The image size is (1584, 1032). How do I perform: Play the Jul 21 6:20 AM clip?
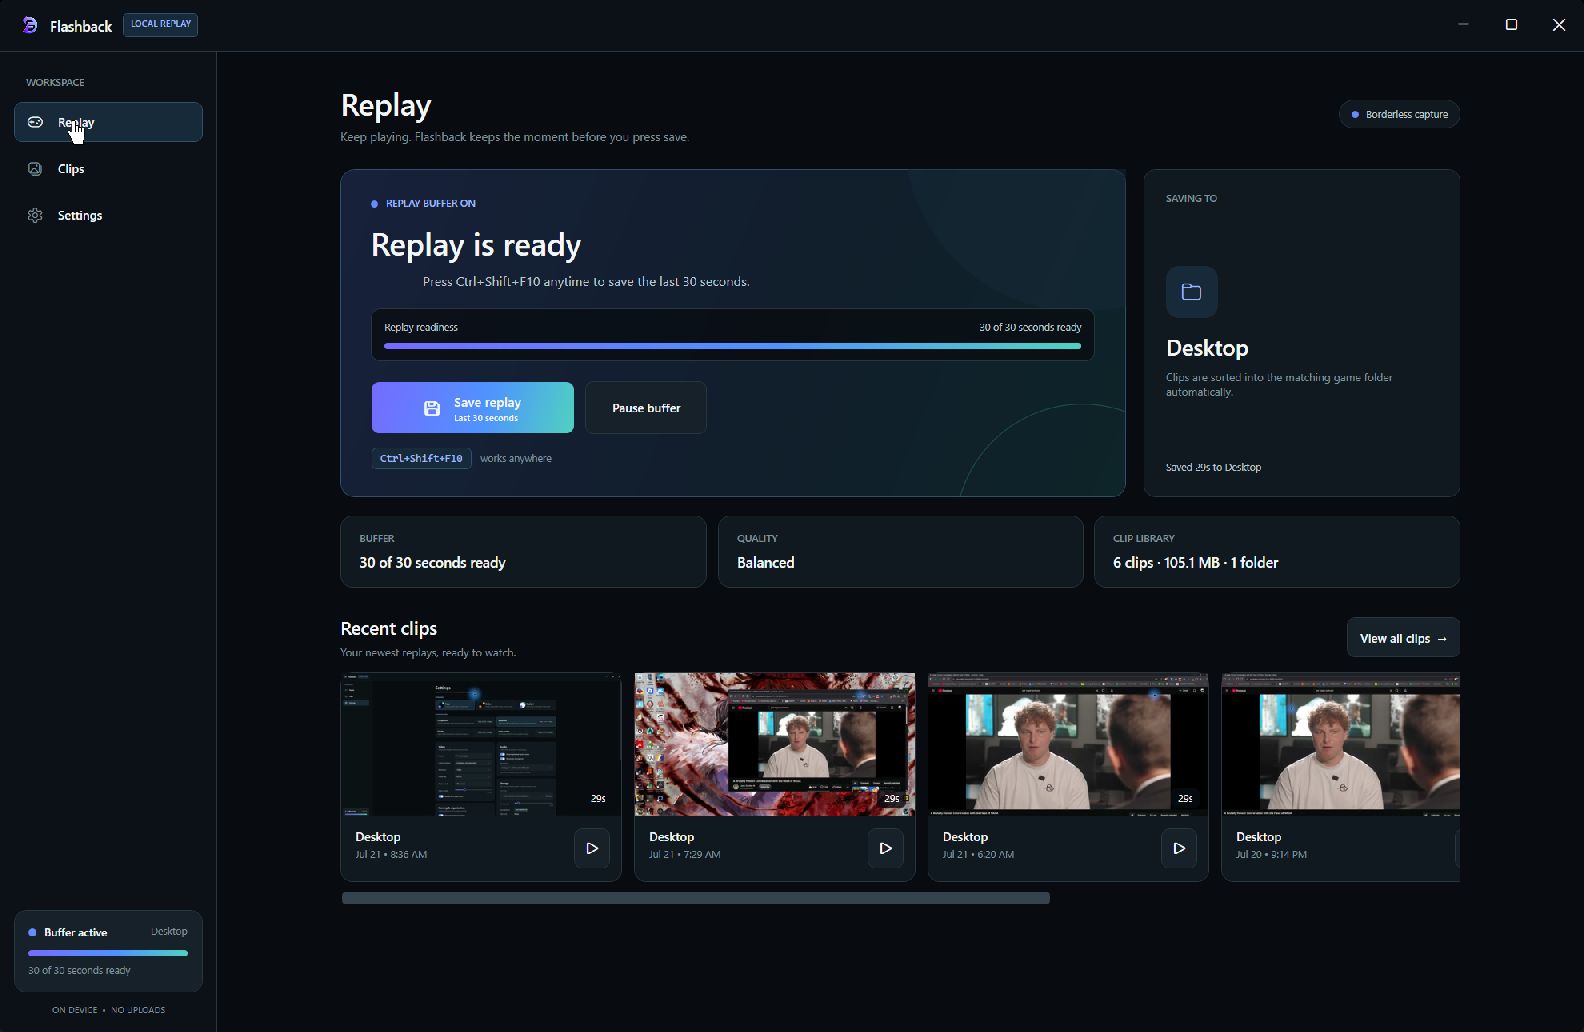[1179, 848]
